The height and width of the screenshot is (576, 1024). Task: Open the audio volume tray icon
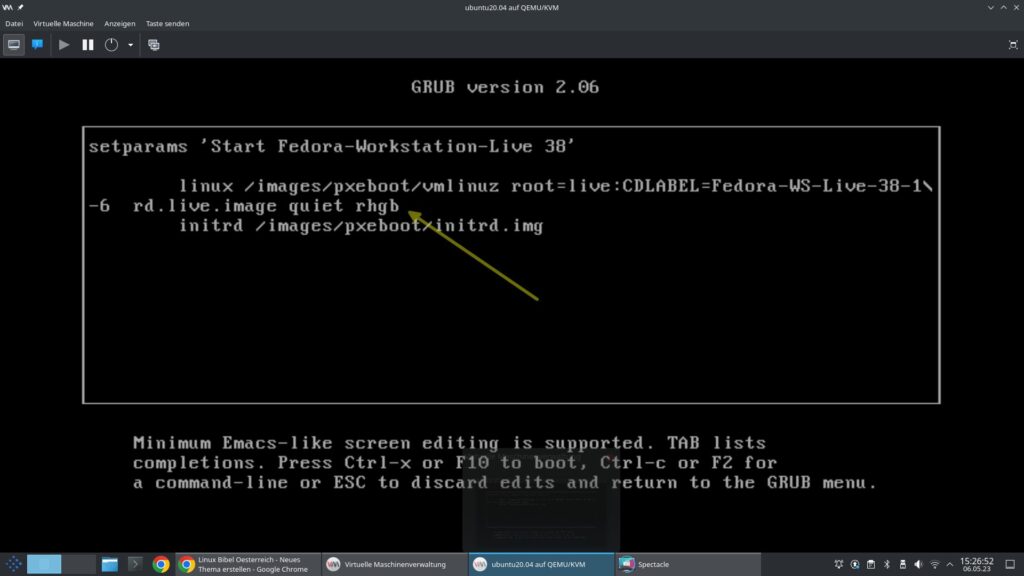click(919, 564)
